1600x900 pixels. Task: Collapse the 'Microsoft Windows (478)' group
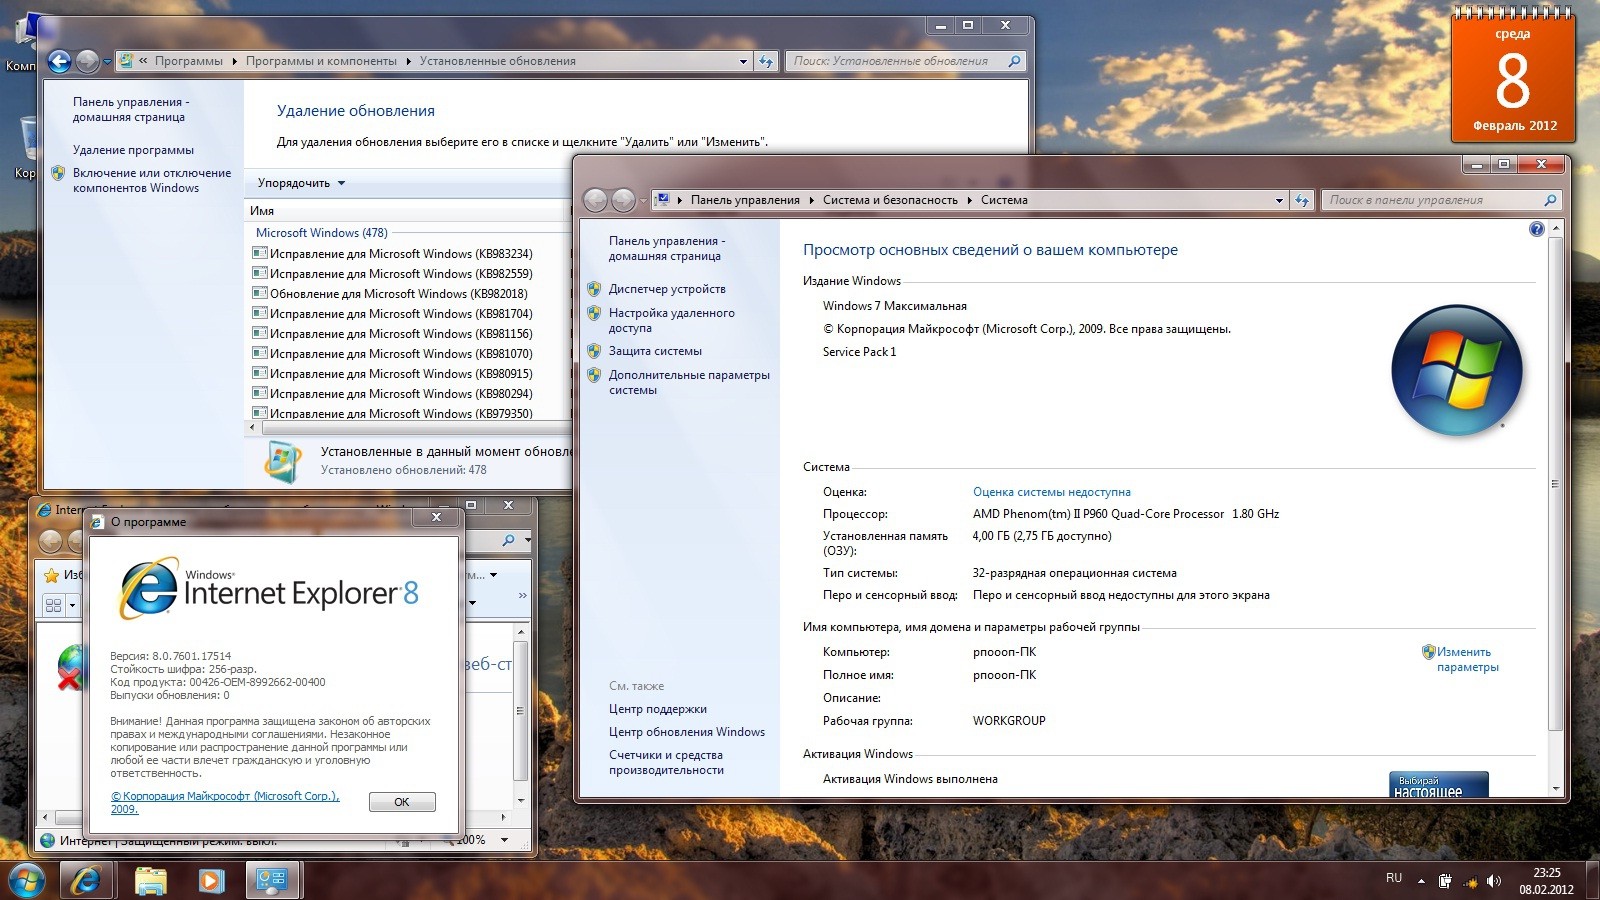tap(321, 233)
